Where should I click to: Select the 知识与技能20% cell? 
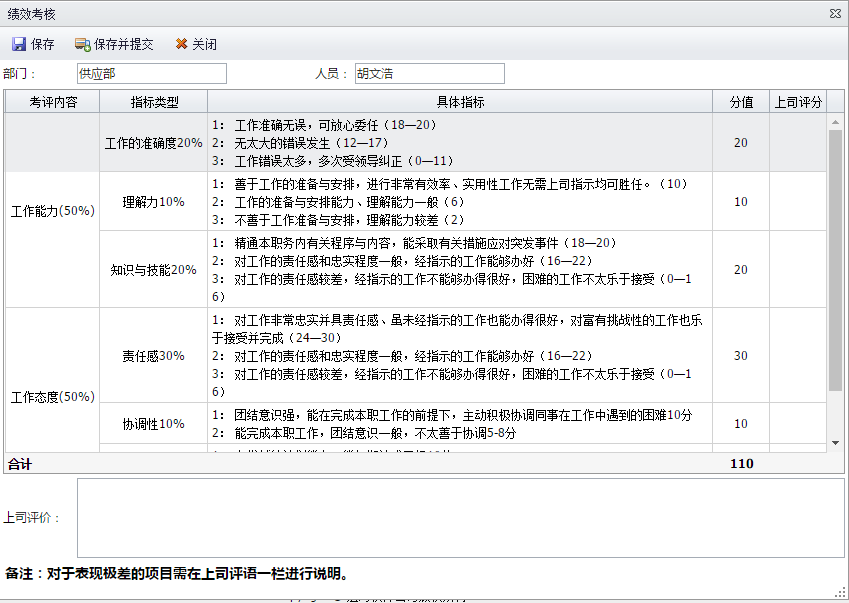pos(154,270)
